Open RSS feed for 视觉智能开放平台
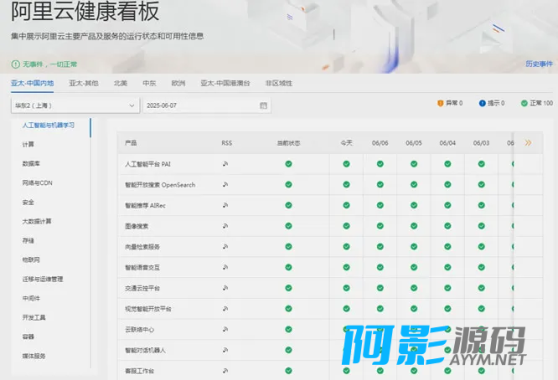The image size is (558, 380). [225, 309]
